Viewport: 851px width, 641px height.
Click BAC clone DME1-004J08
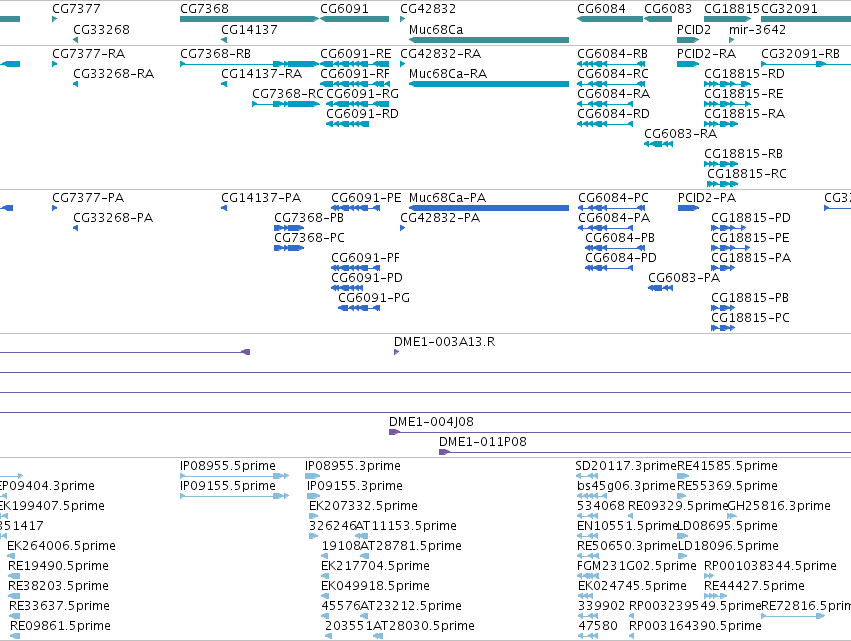[620, 432]
